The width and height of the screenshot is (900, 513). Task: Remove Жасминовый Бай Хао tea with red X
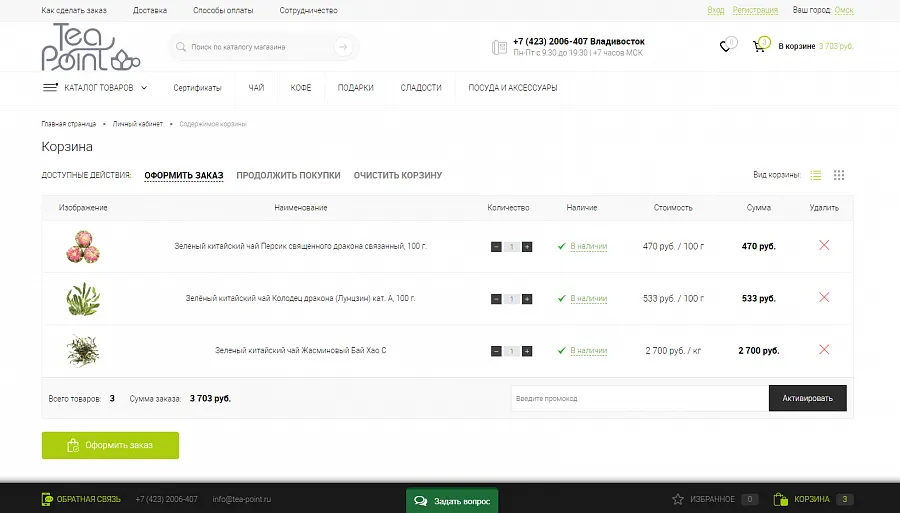click(824, 349)
